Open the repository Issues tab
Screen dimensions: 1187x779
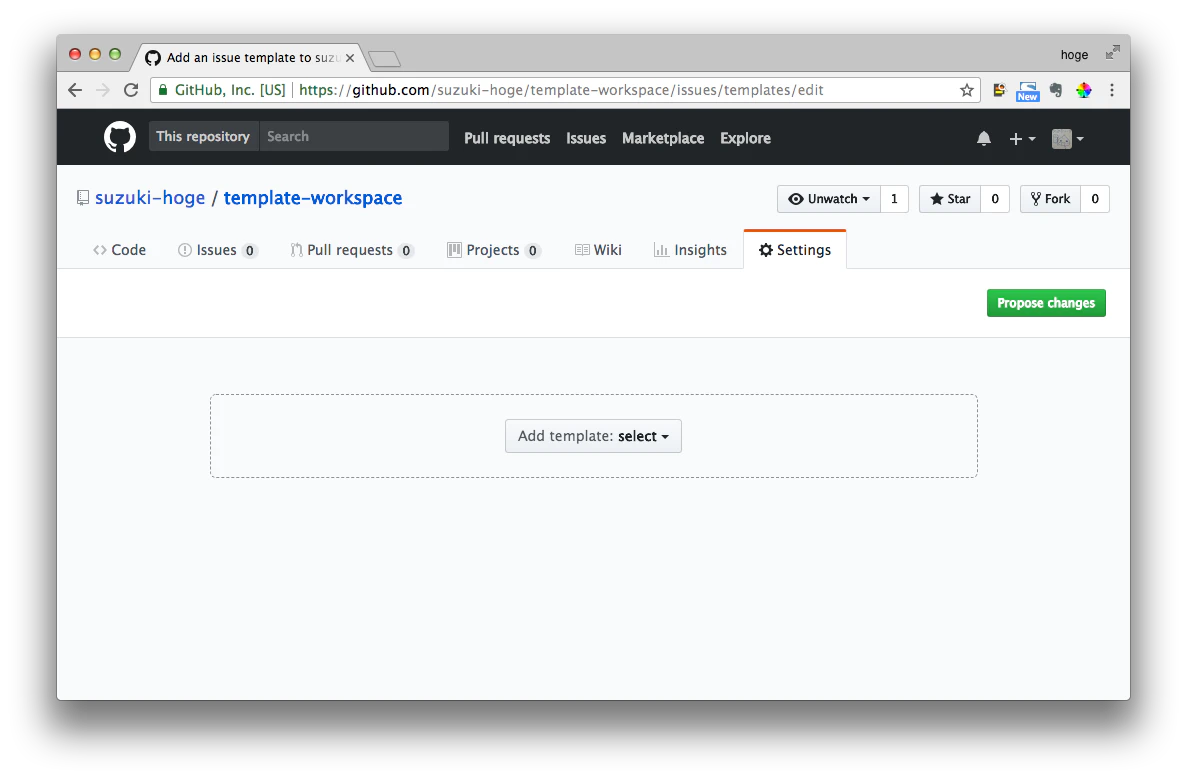tap(218, 250)
